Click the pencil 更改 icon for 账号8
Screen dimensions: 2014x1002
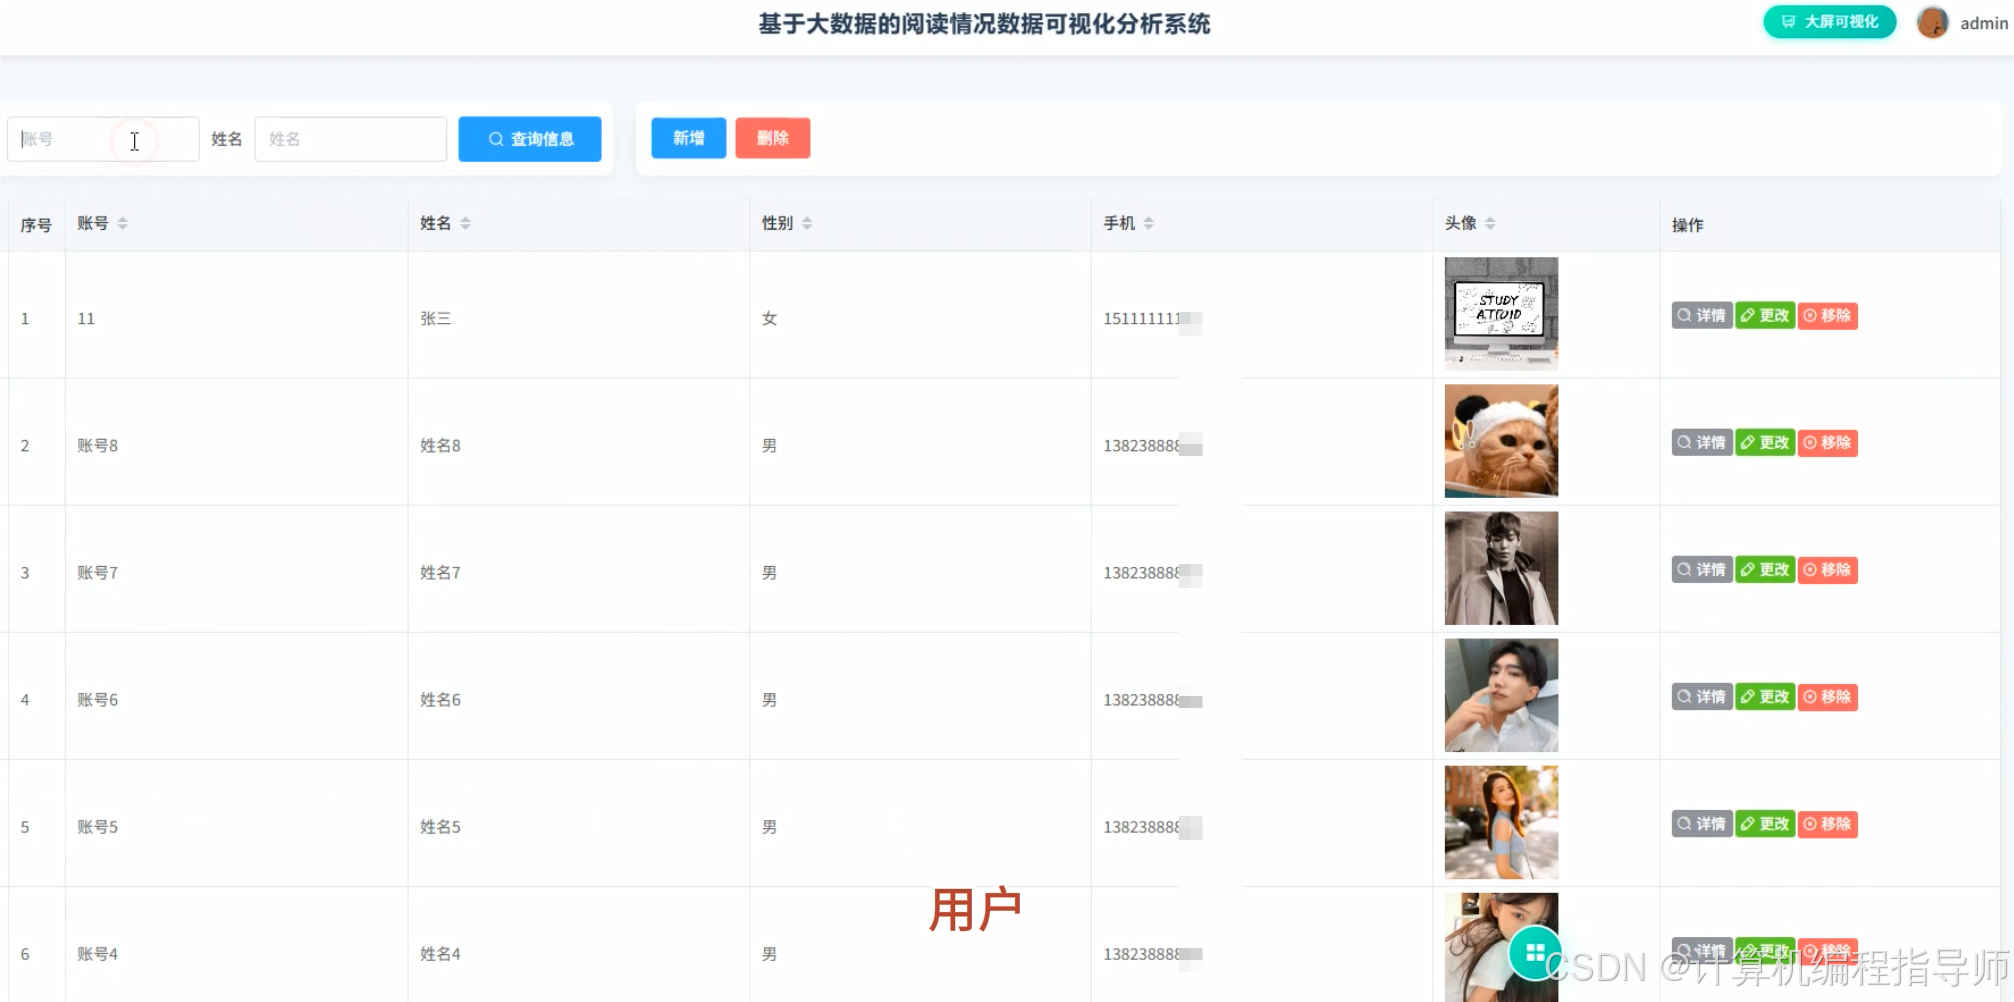click(1749, 442)
